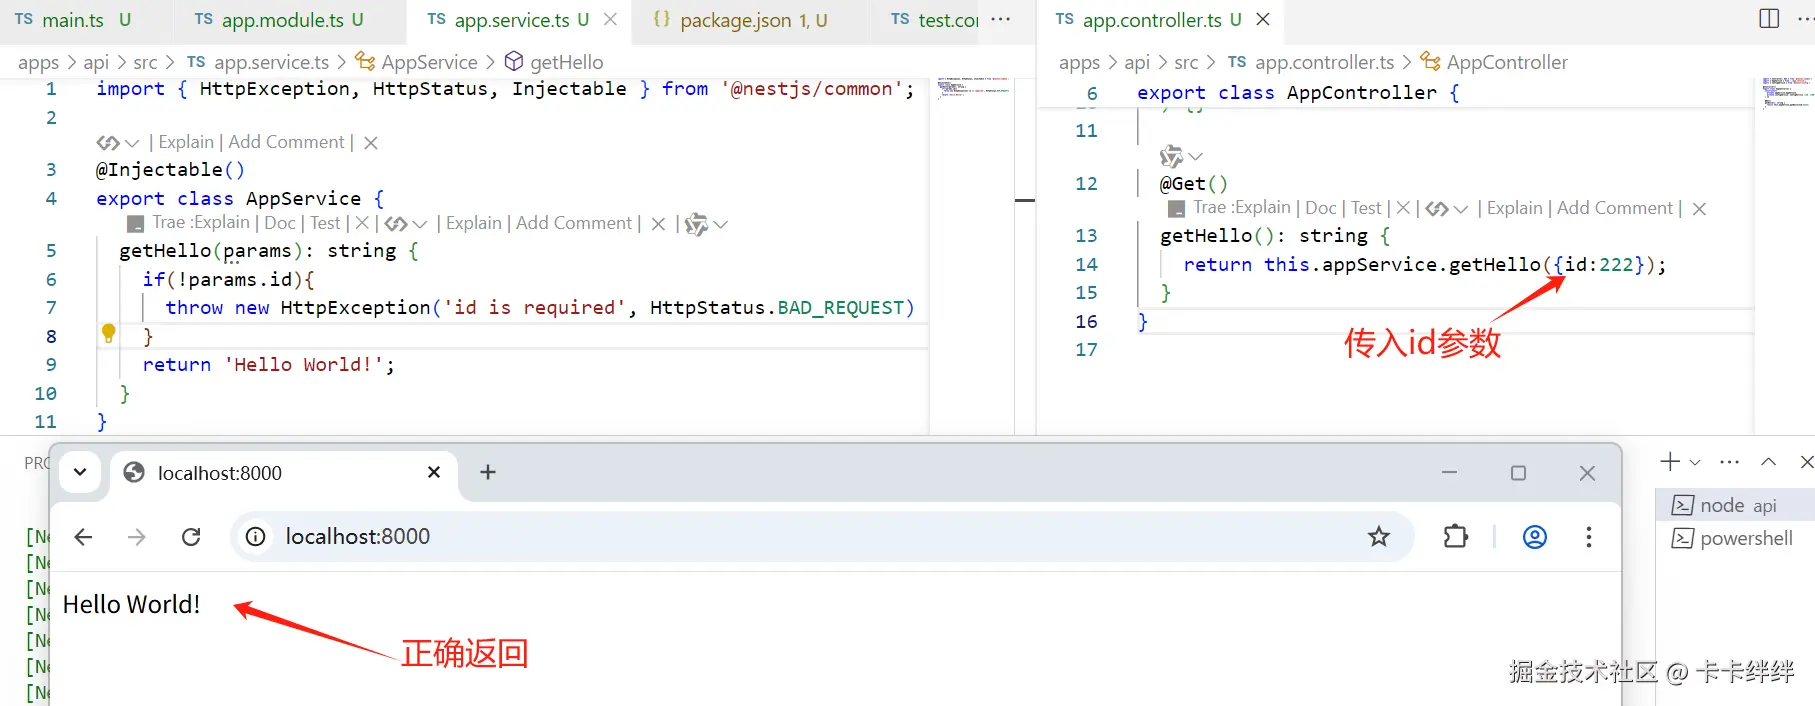1815x706 pixels.
Task: Click the AppService class breadcrumb
Action: click(x=429, y=62)
